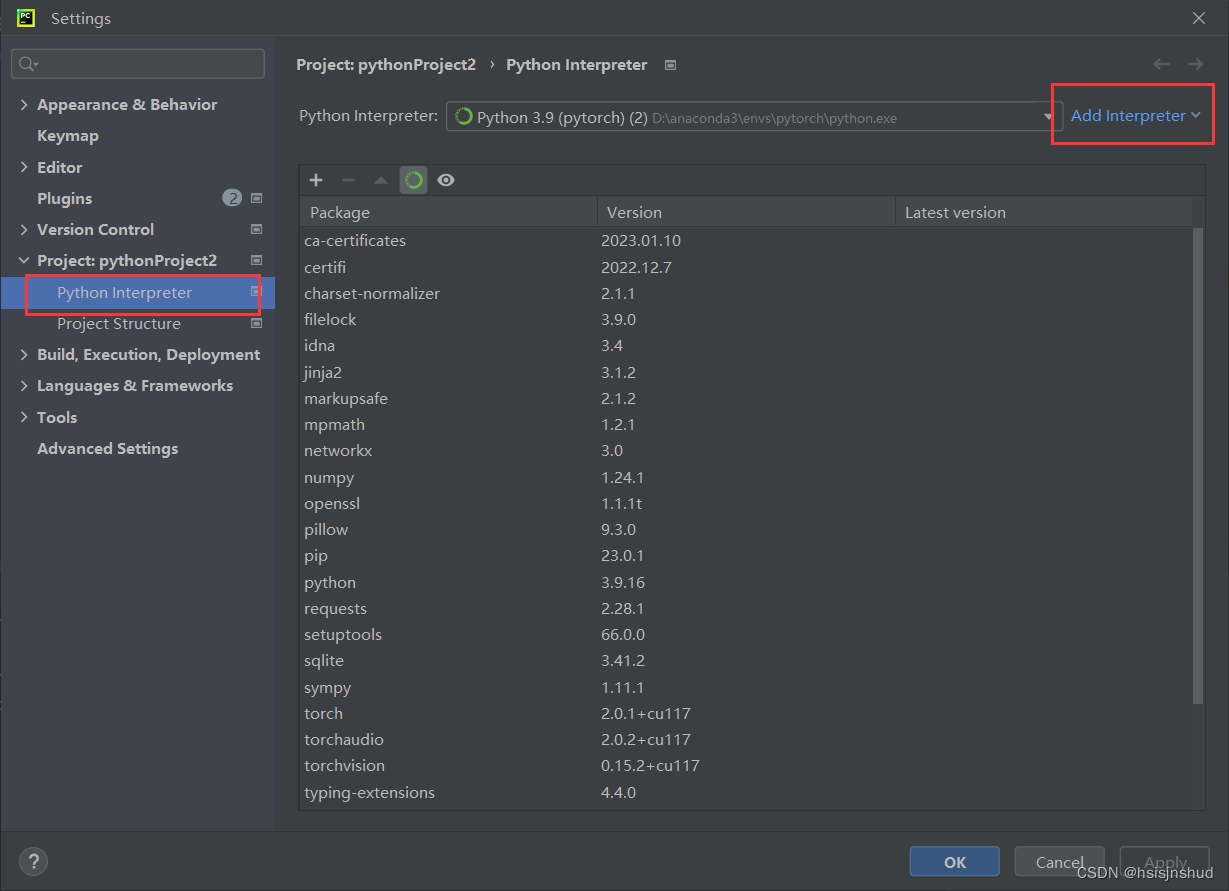1229x891 pixels.
Task: Click the project-level icon beside Plugins
Action: point(256,198)
